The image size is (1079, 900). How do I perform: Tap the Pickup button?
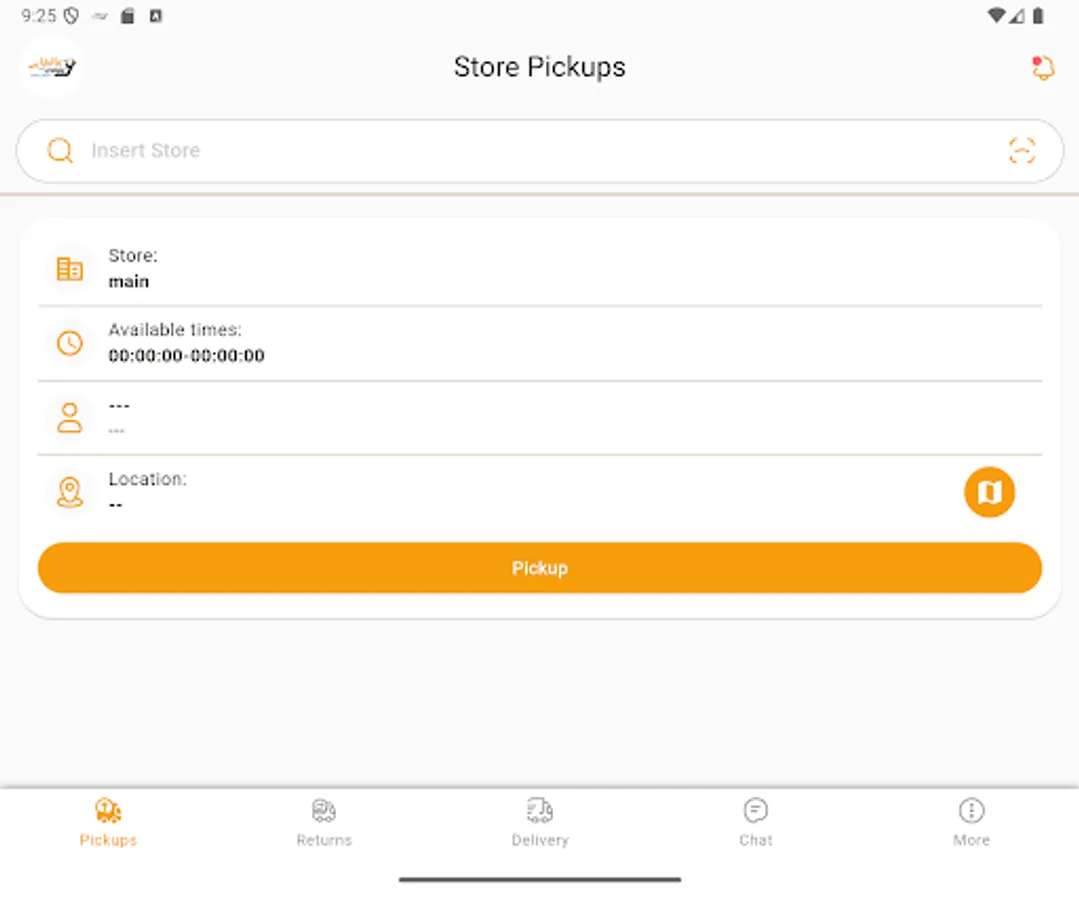539,567
